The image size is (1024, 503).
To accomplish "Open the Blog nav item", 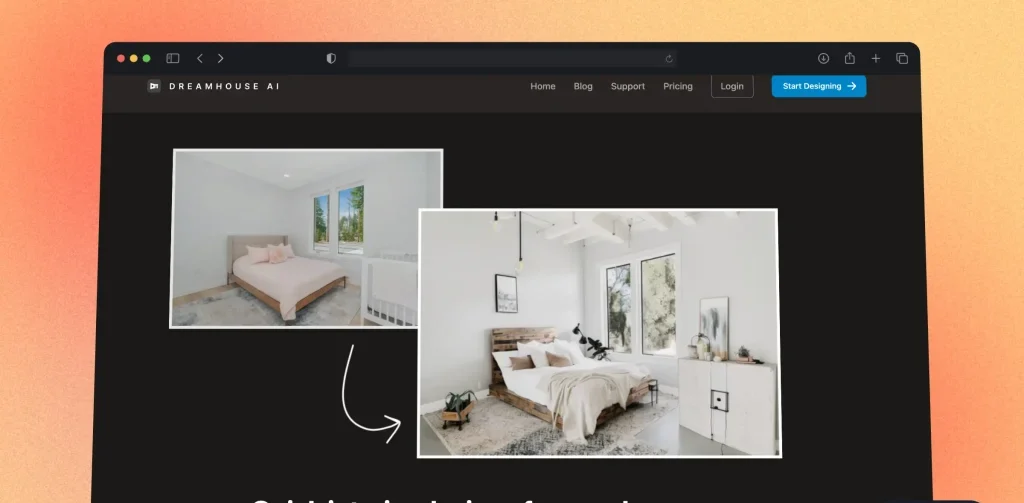I will [x=583, y=86].
